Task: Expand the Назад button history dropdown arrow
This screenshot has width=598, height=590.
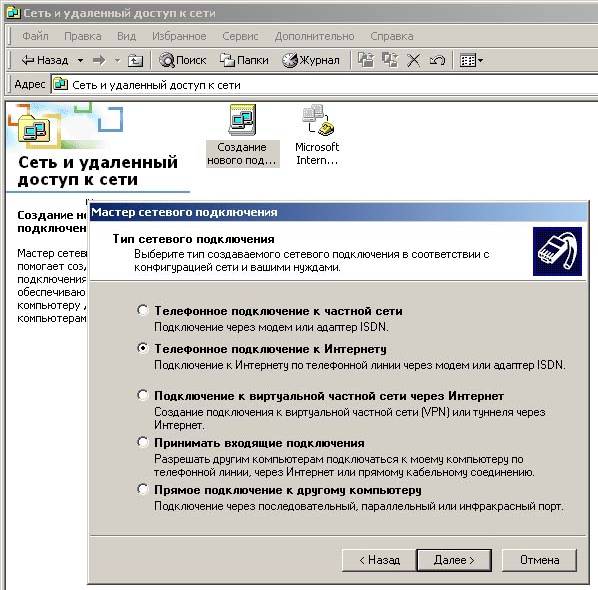Action: click(x=80, y=60)
